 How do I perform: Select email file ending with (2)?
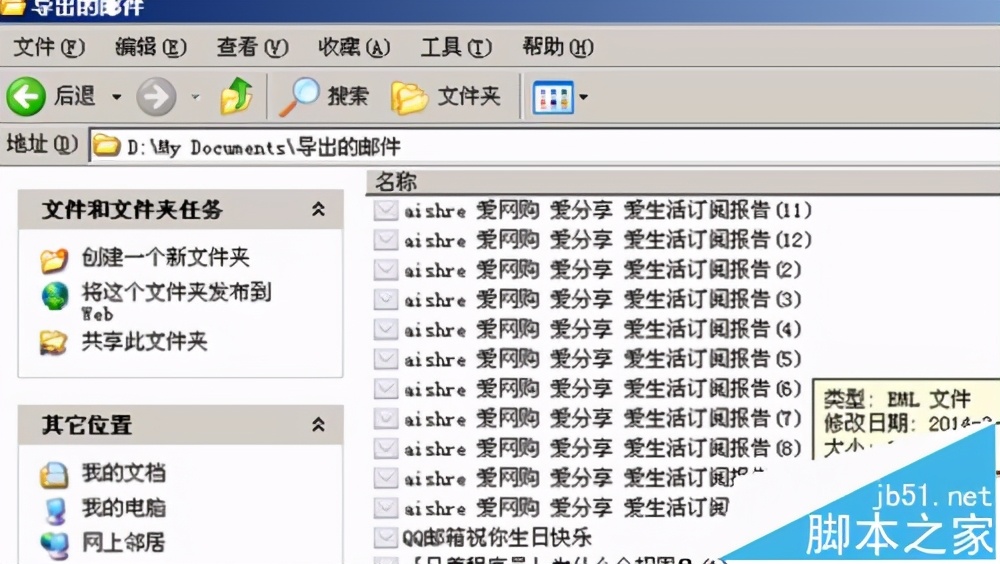pyautogui.click(x=602, y=270)
